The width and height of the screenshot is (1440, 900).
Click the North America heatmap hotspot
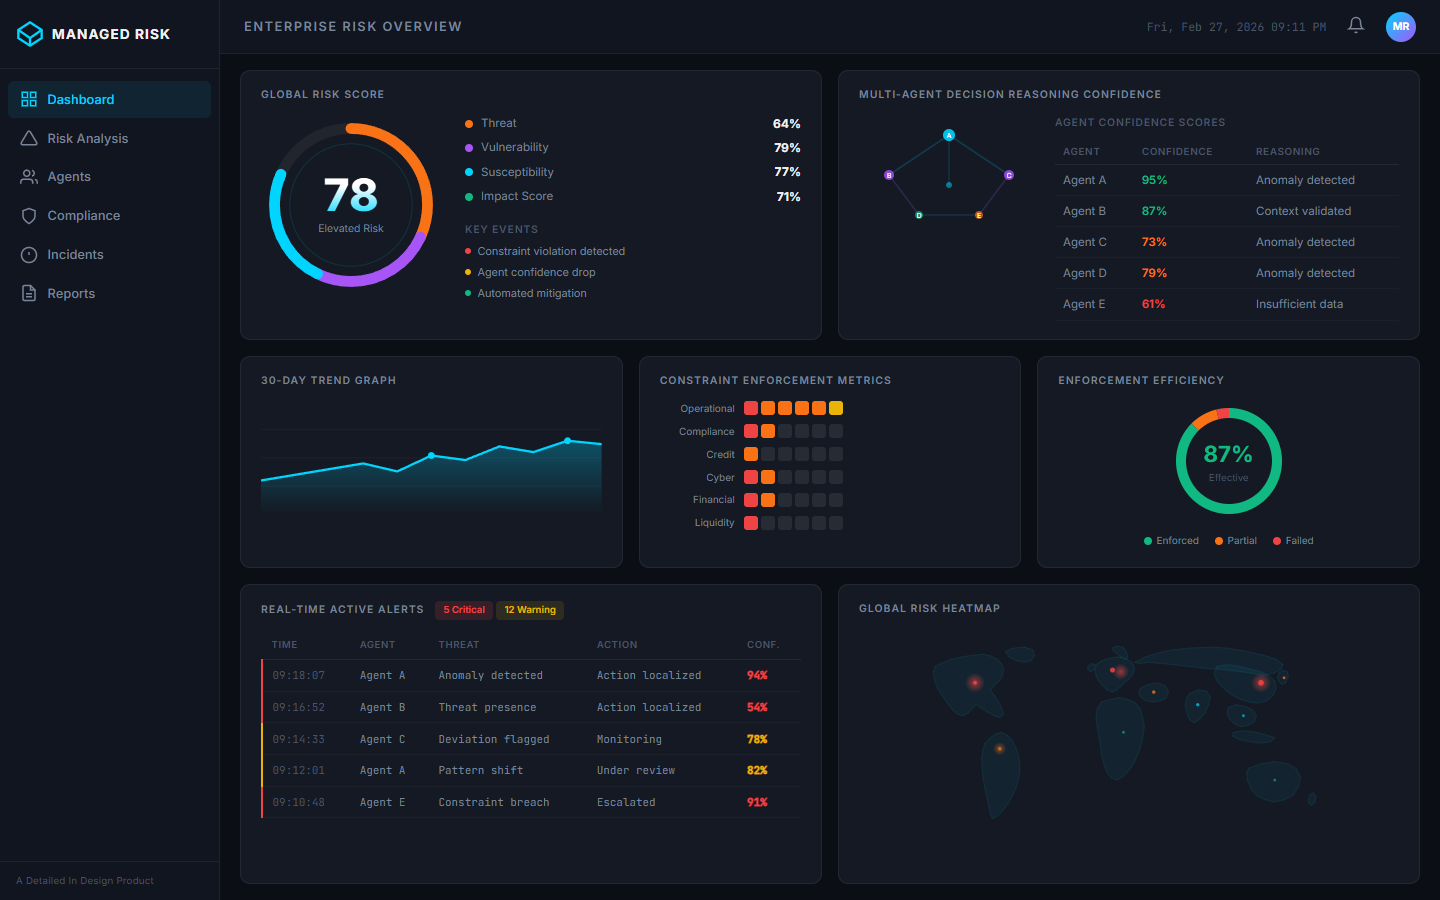[x=975, y=683]
